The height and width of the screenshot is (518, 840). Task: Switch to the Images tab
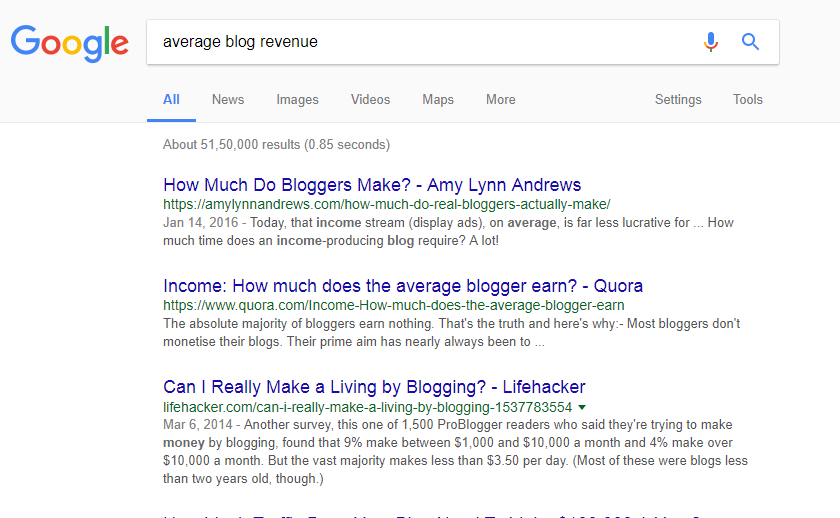point(297,100)
